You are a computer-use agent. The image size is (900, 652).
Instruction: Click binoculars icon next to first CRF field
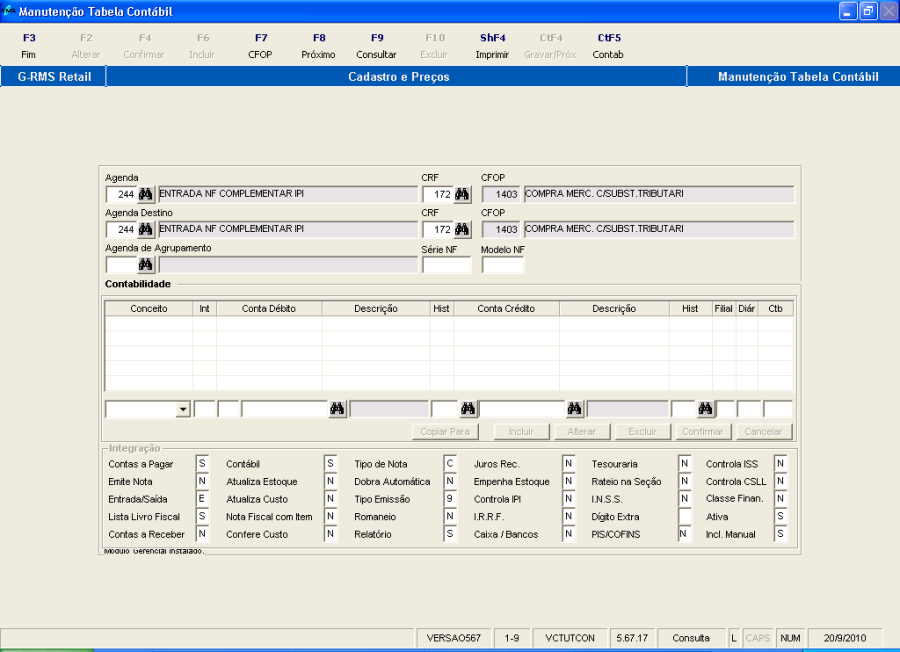point(462,194)
